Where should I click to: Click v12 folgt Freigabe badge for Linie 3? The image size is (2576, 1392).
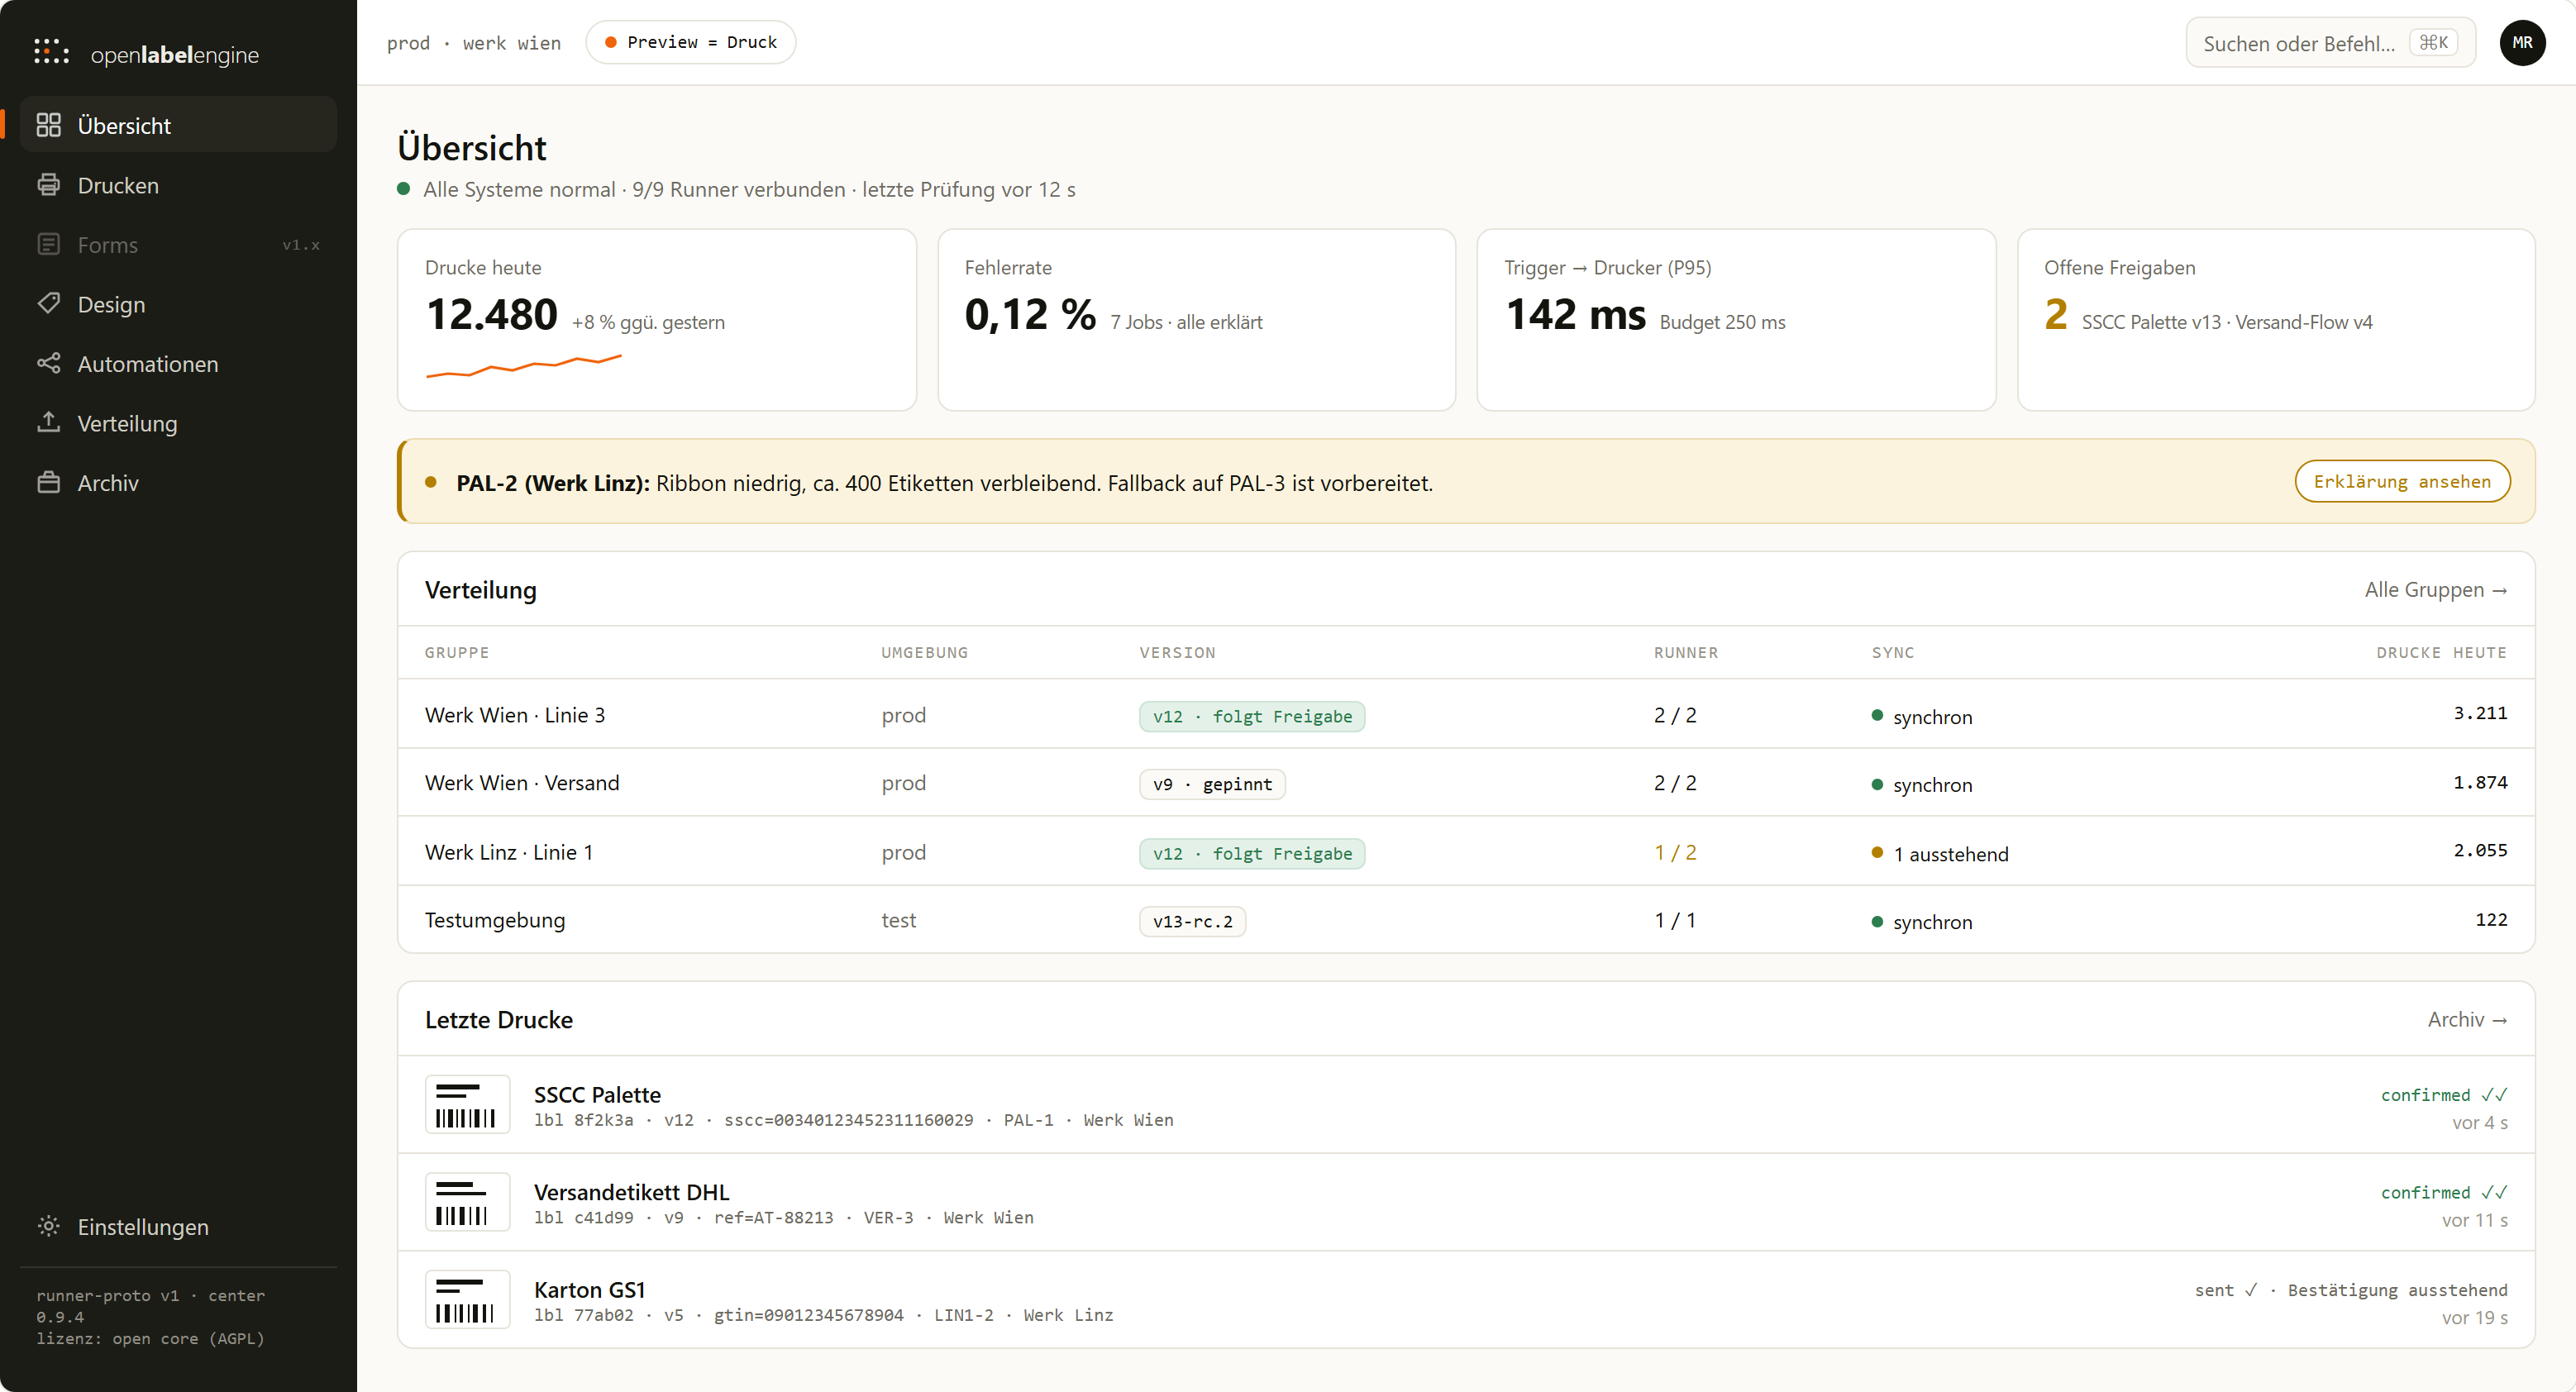click(1252, 716)
